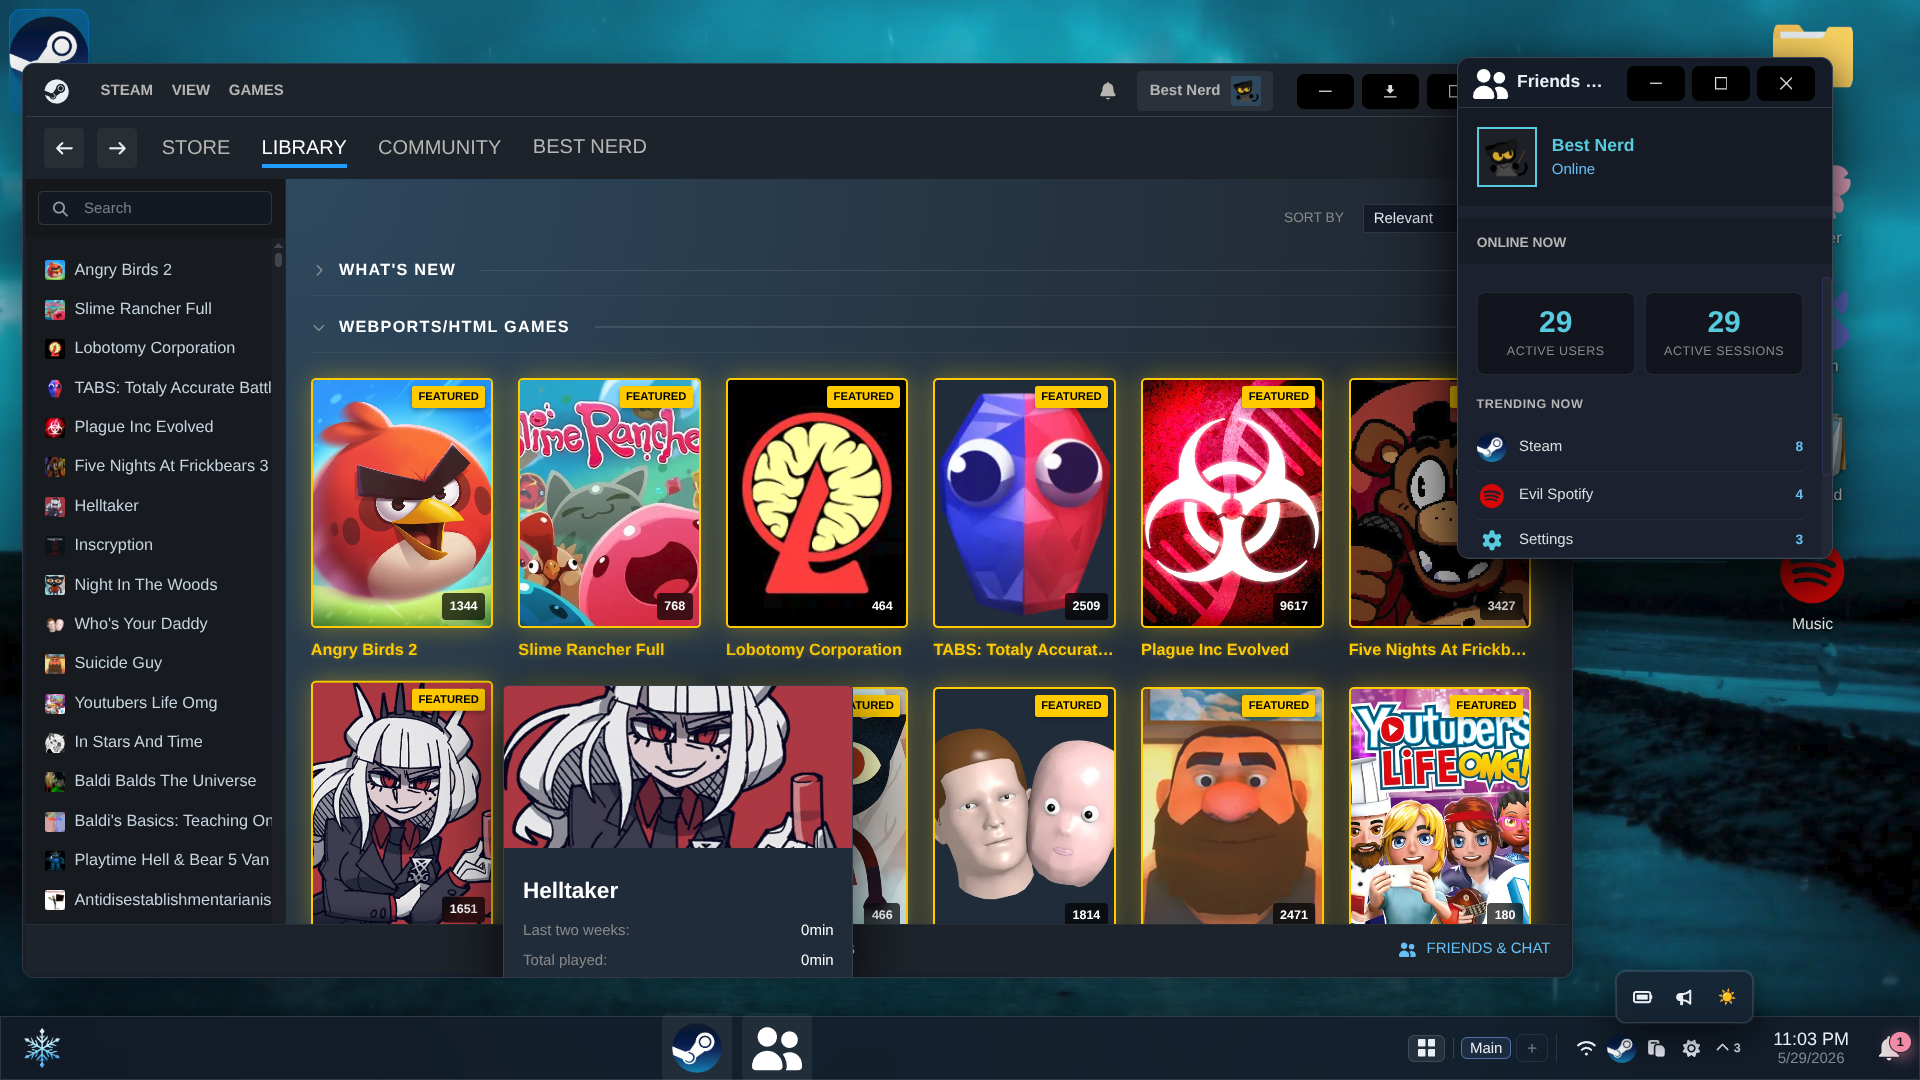This screenshot has width=1920, height=1080.
Task: Go forward with the right arrow button
Action: [117, 148]
